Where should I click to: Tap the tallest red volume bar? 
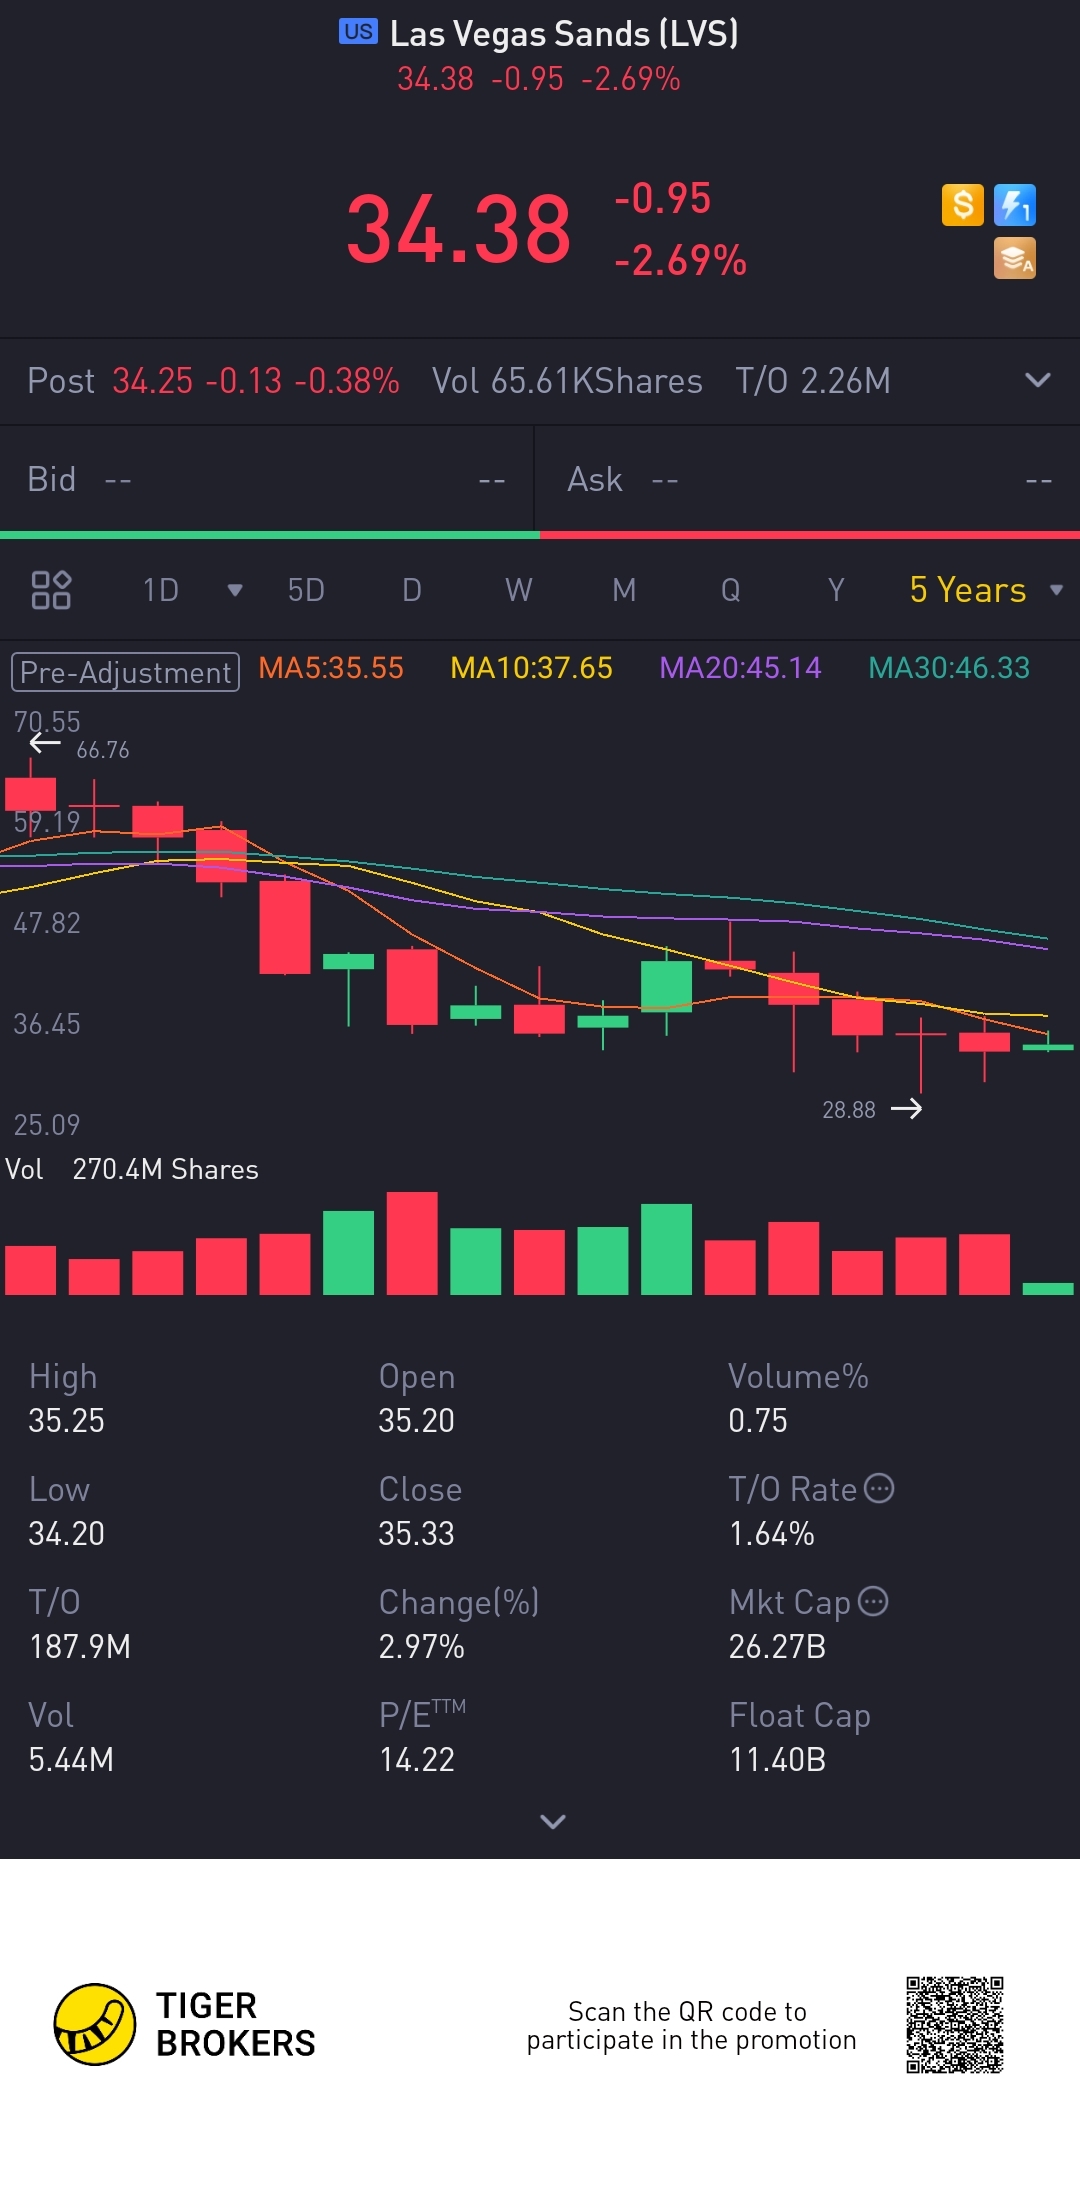pyautogui.click(x=412, y=1243)
